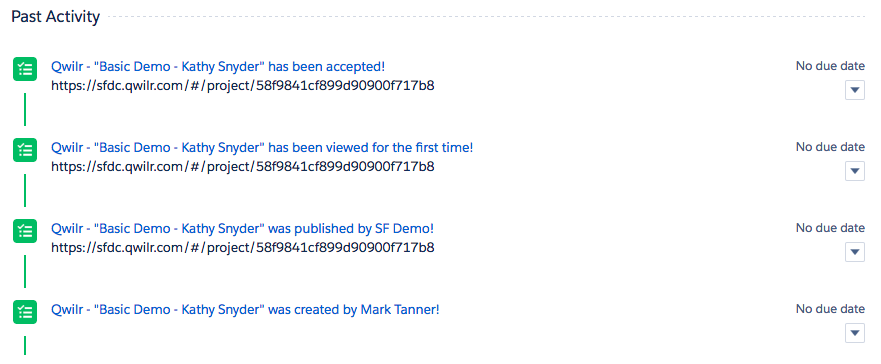881x364 pixels.
Task: Click the qwilr project URL under published entry
Action: 243,248
